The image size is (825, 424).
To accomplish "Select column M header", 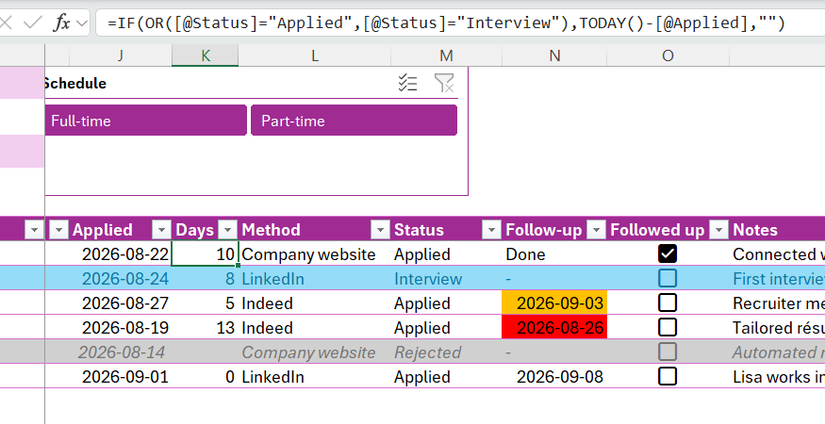I will pos(446,55).
